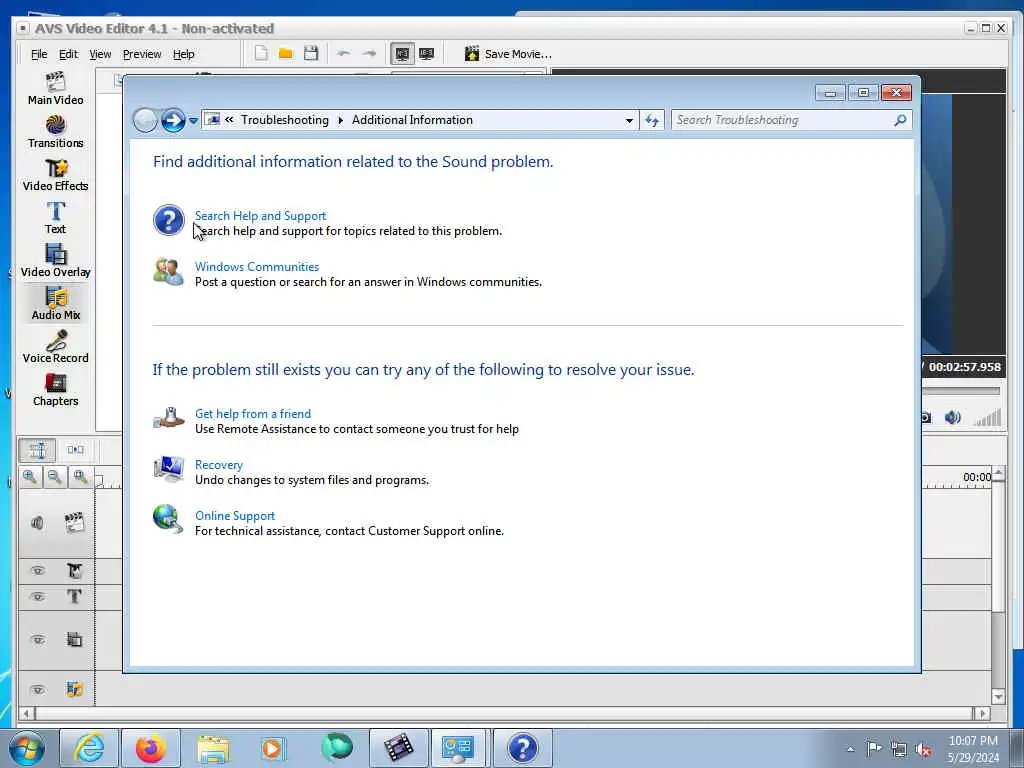Click the Recovery computer icon
This screenshot has height=768, width=1024.
(x=168, y=469)
